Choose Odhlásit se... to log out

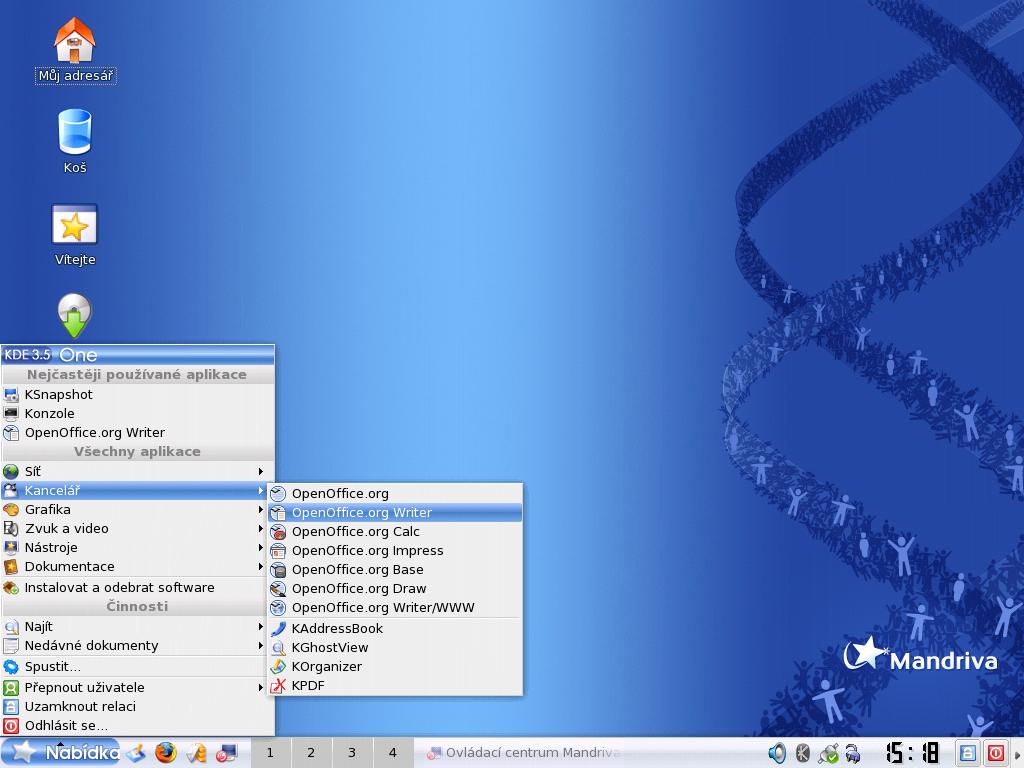138,726
